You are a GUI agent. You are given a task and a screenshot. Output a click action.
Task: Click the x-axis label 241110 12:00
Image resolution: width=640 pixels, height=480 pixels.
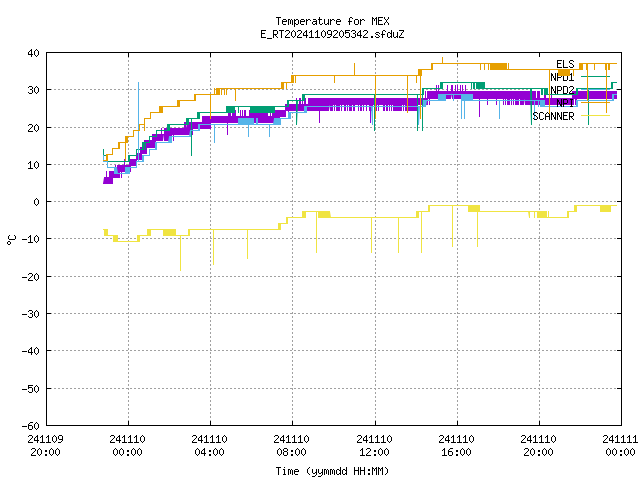point(374,446)
